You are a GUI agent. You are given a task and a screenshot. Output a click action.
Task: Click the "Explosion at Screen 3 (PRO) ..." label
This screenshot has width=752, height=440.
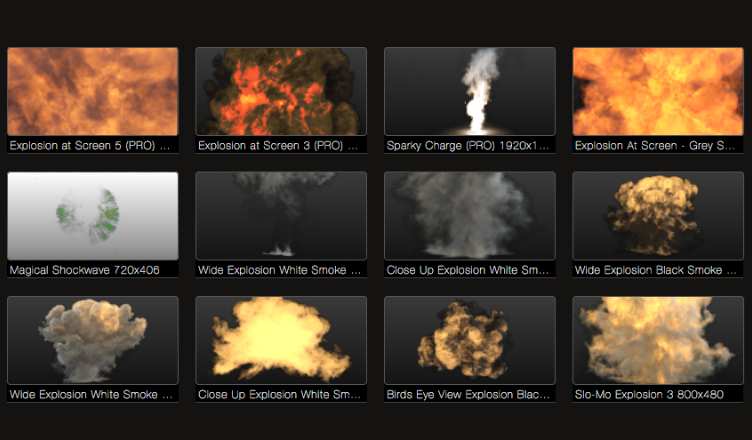pos(278,146)
